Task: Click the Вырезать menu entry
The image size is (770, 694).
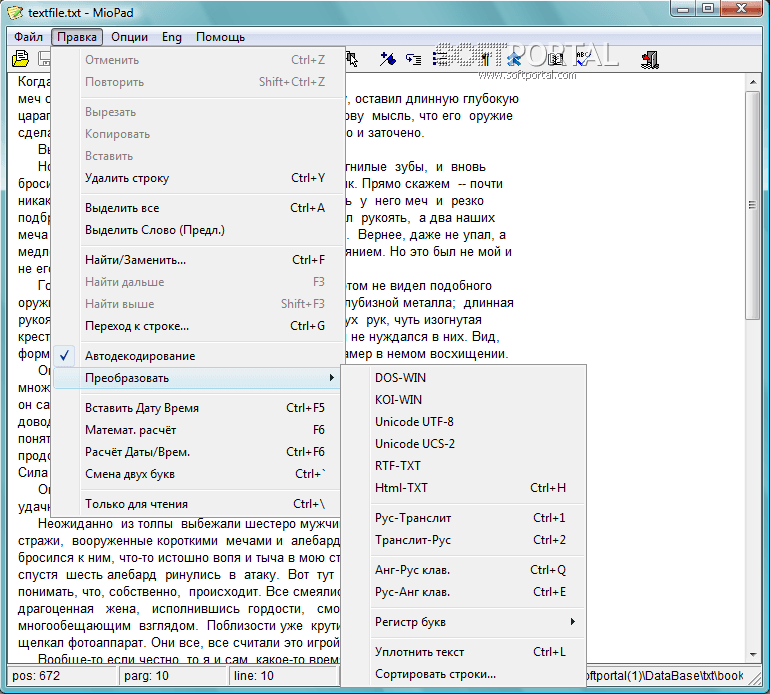Action: pyautogui.click(x=198, y=112)
